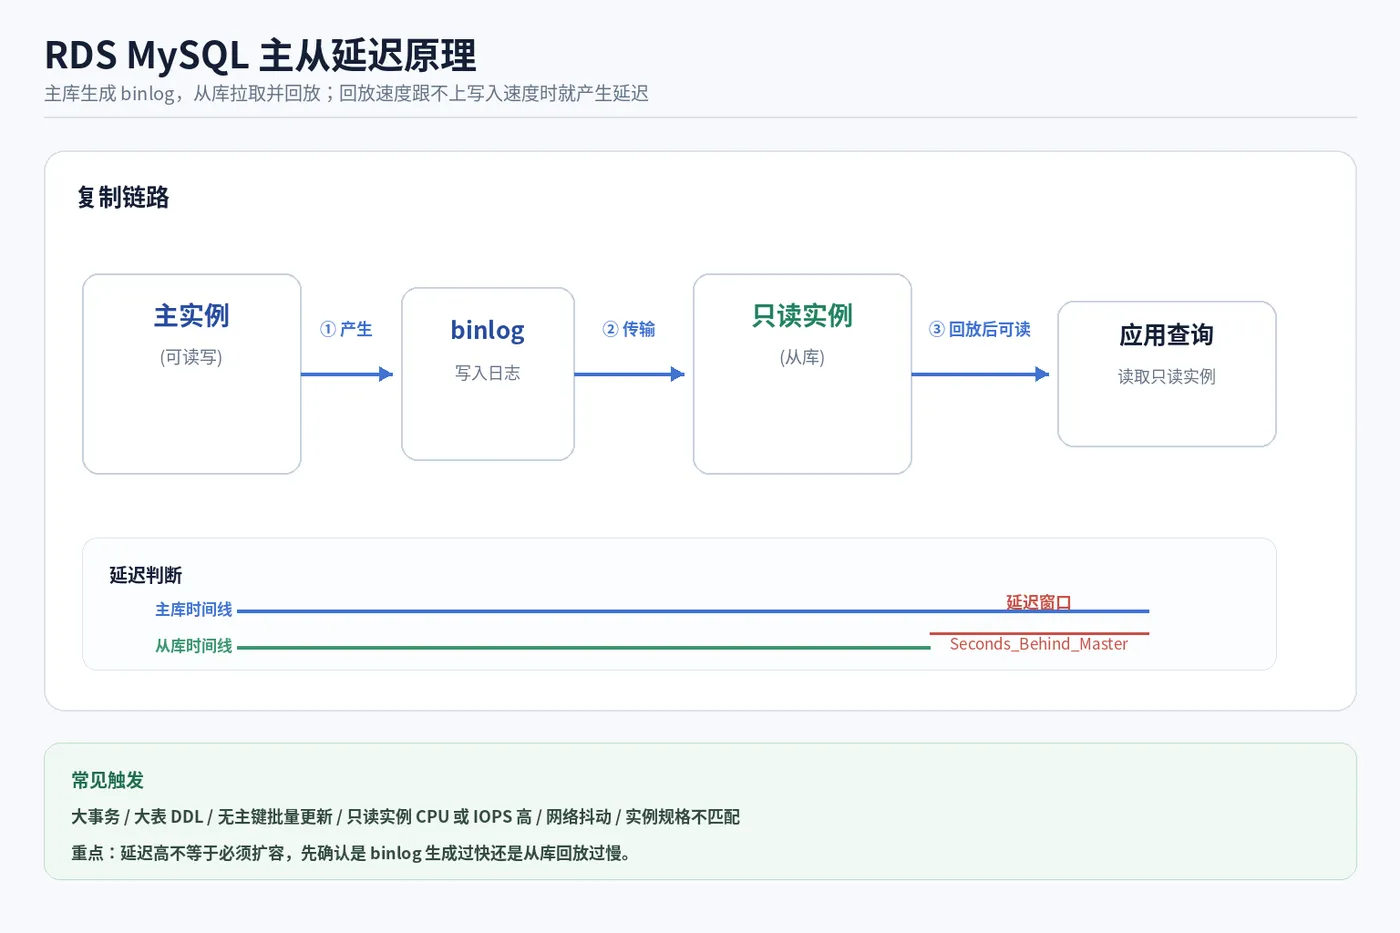Viewport: 1400px width, 933px height.
Task: Select the "只读实例" box
Action: (x=802, y=374)
